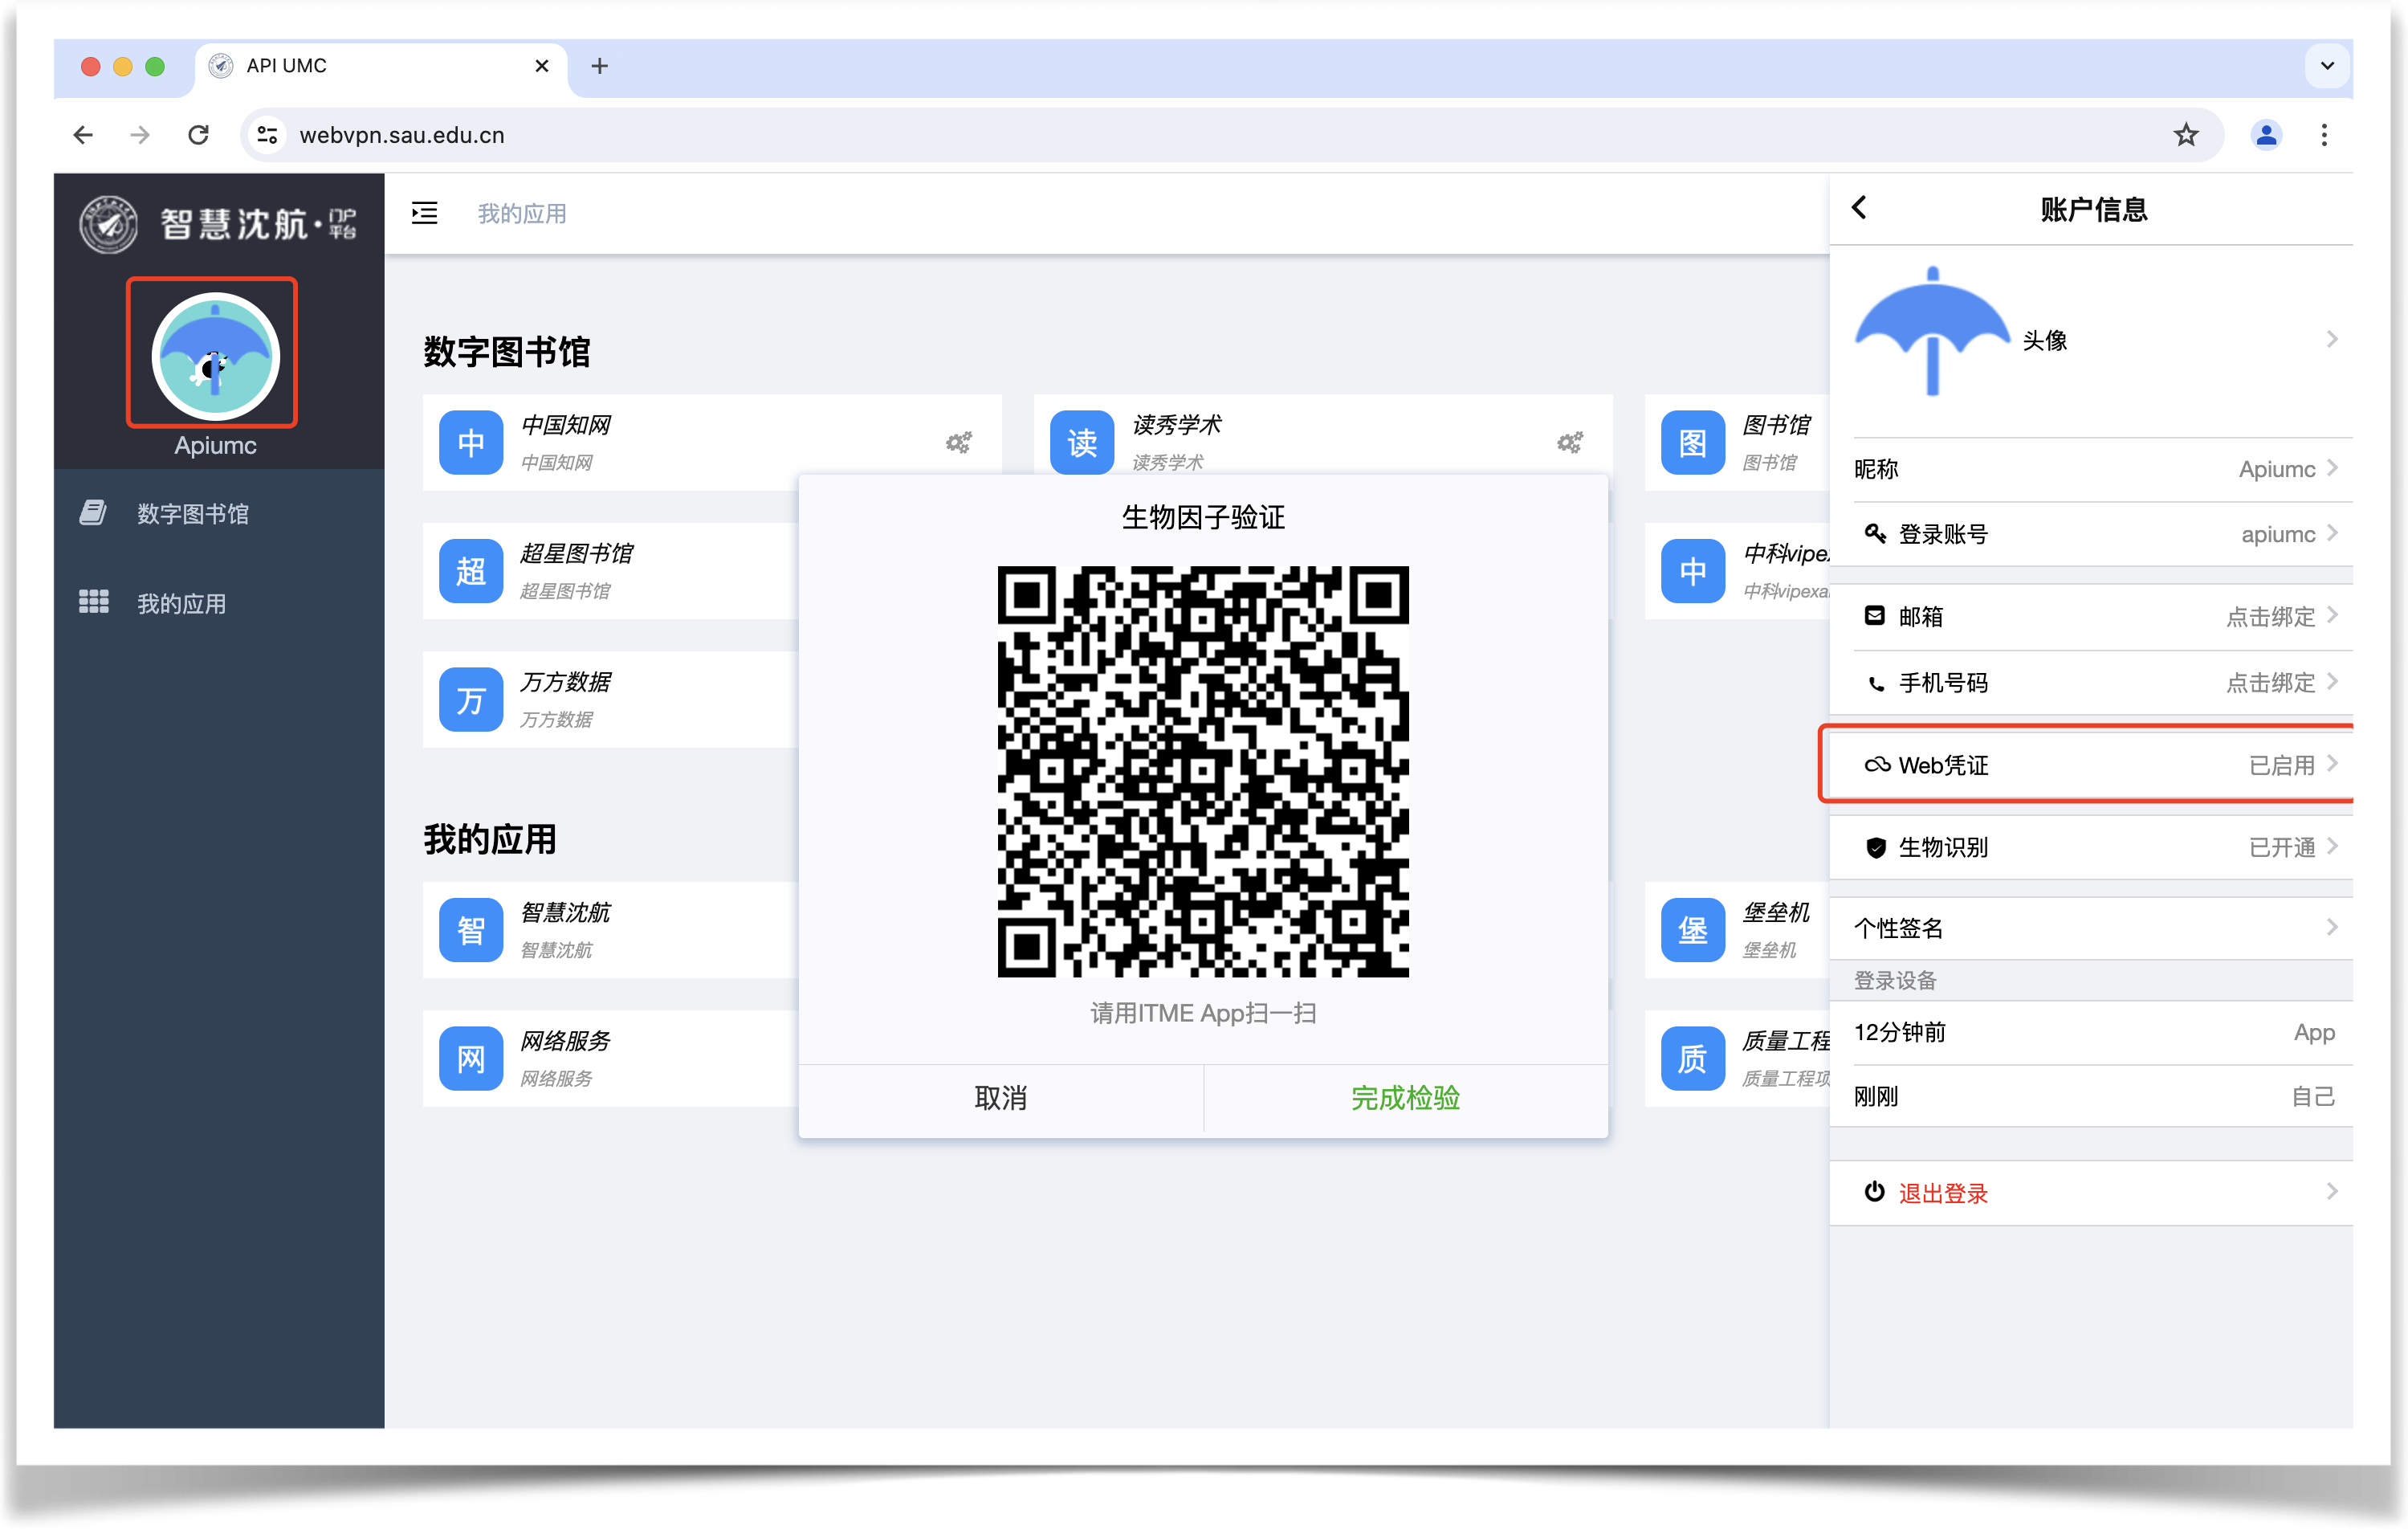Screen dimensions: 2408x1530
Task: Open the Chrome three-dot menu
Action: click(2324, 135)
